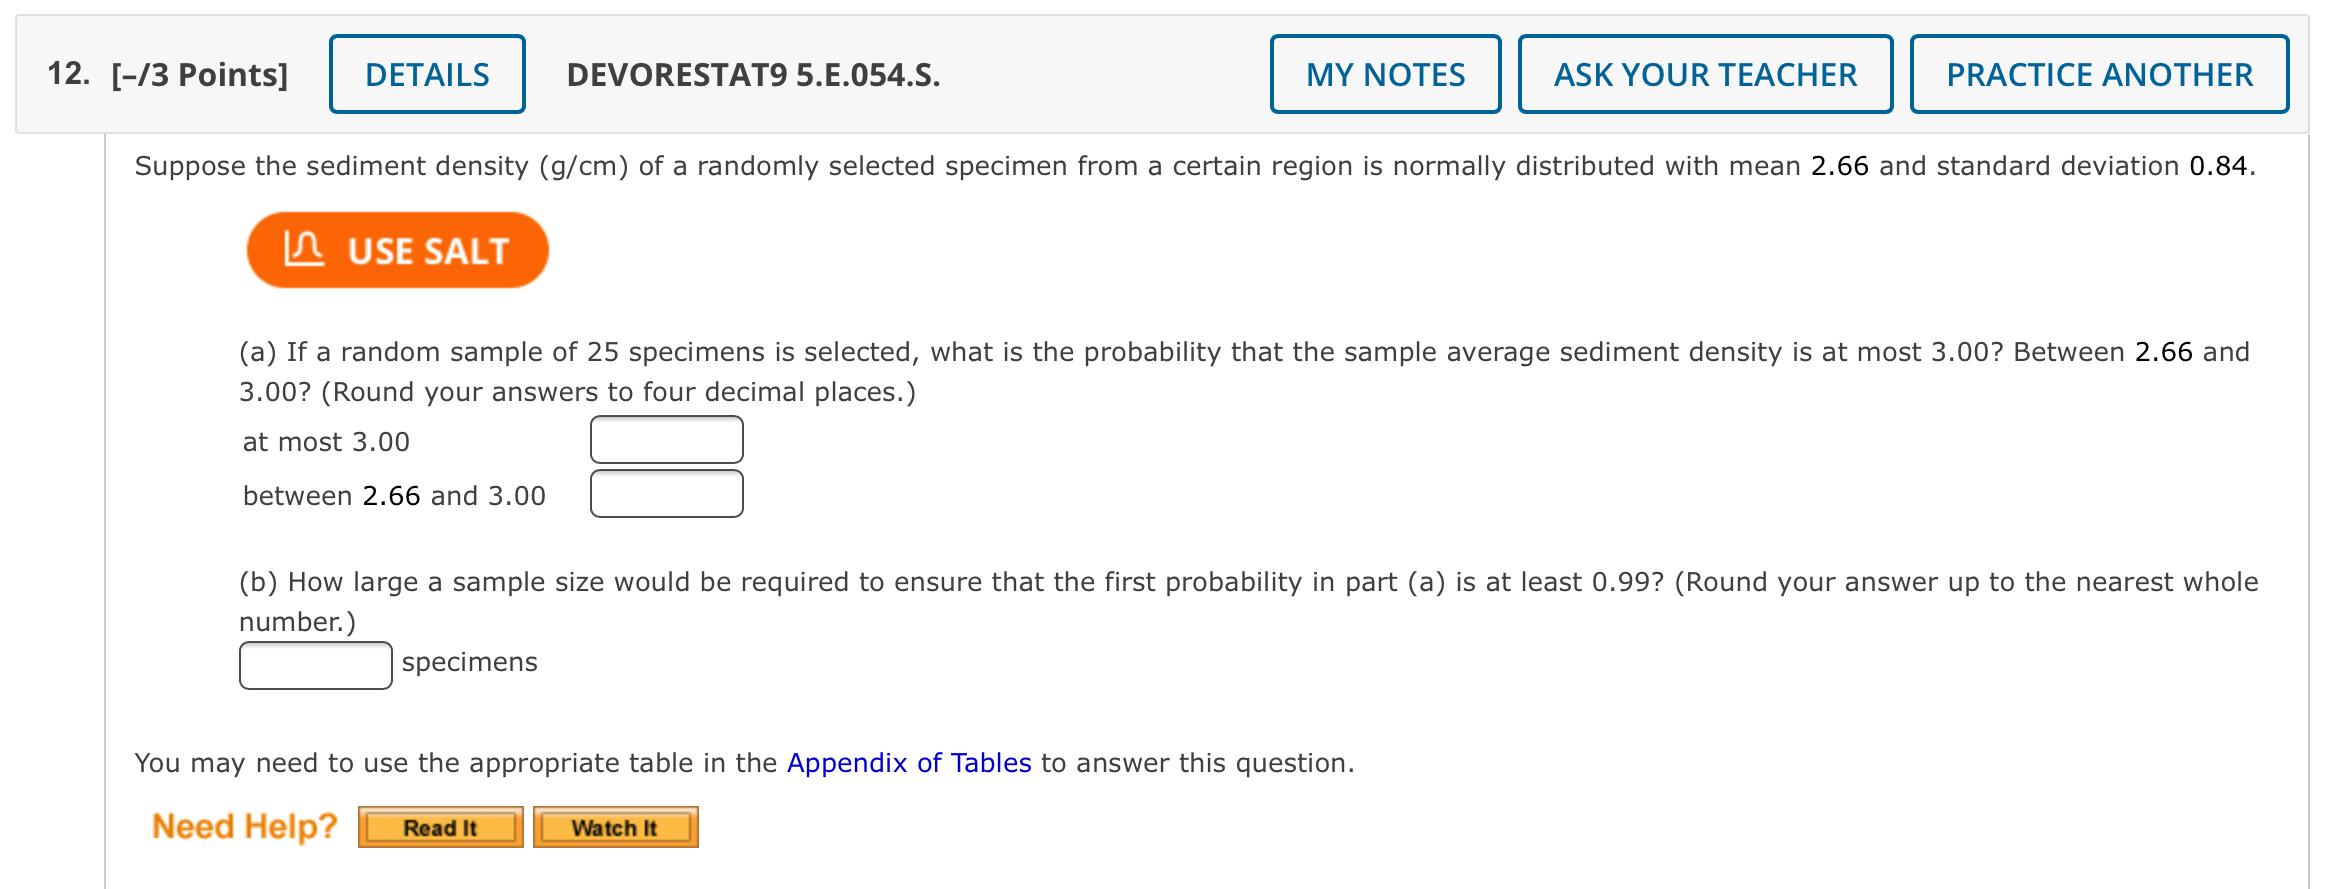The image size is (2342, 889).
Task: Click the orange Need Help? label
Action: point(243,825)
